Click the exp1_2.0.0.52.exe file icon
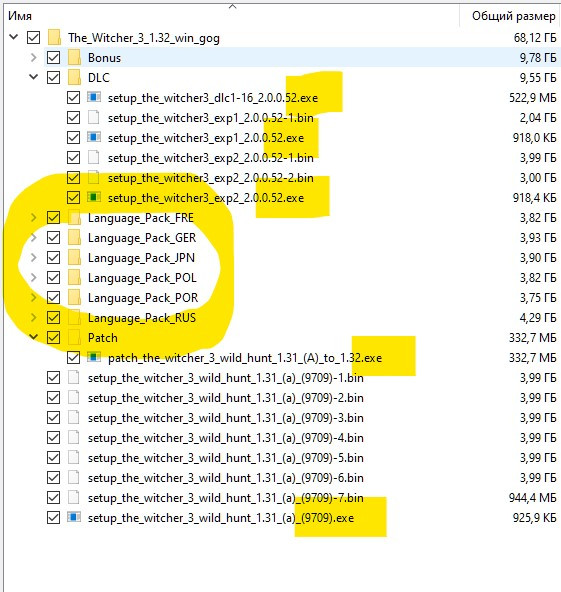This screenshot has height=592, width=561. pos(94,137)
